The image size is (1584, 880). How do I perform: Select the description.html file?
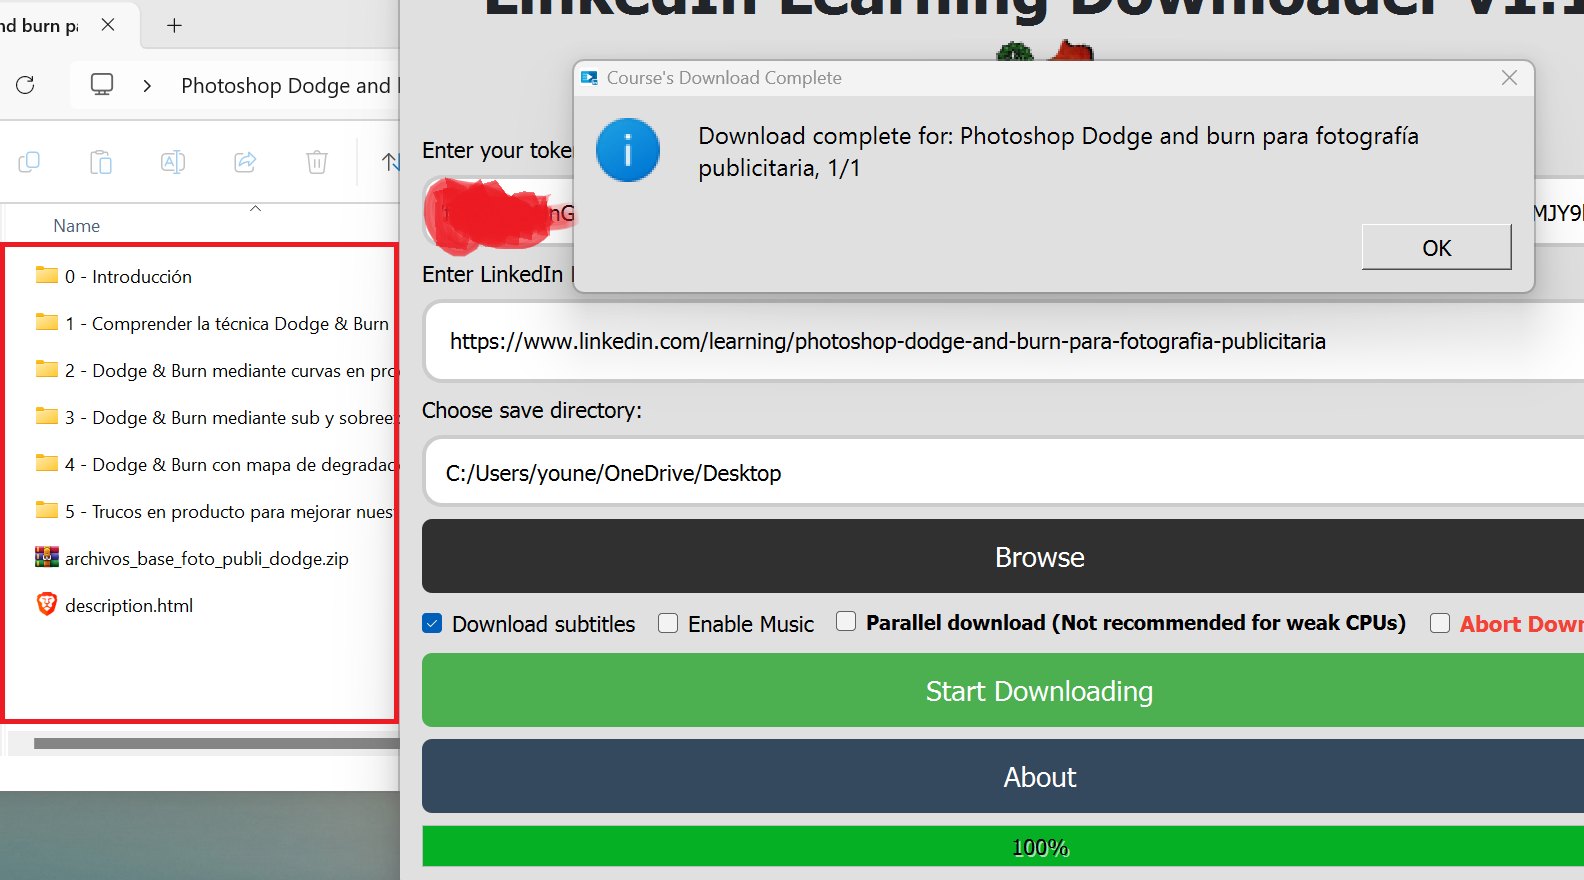pyautogui.click(x=114, y=605)
